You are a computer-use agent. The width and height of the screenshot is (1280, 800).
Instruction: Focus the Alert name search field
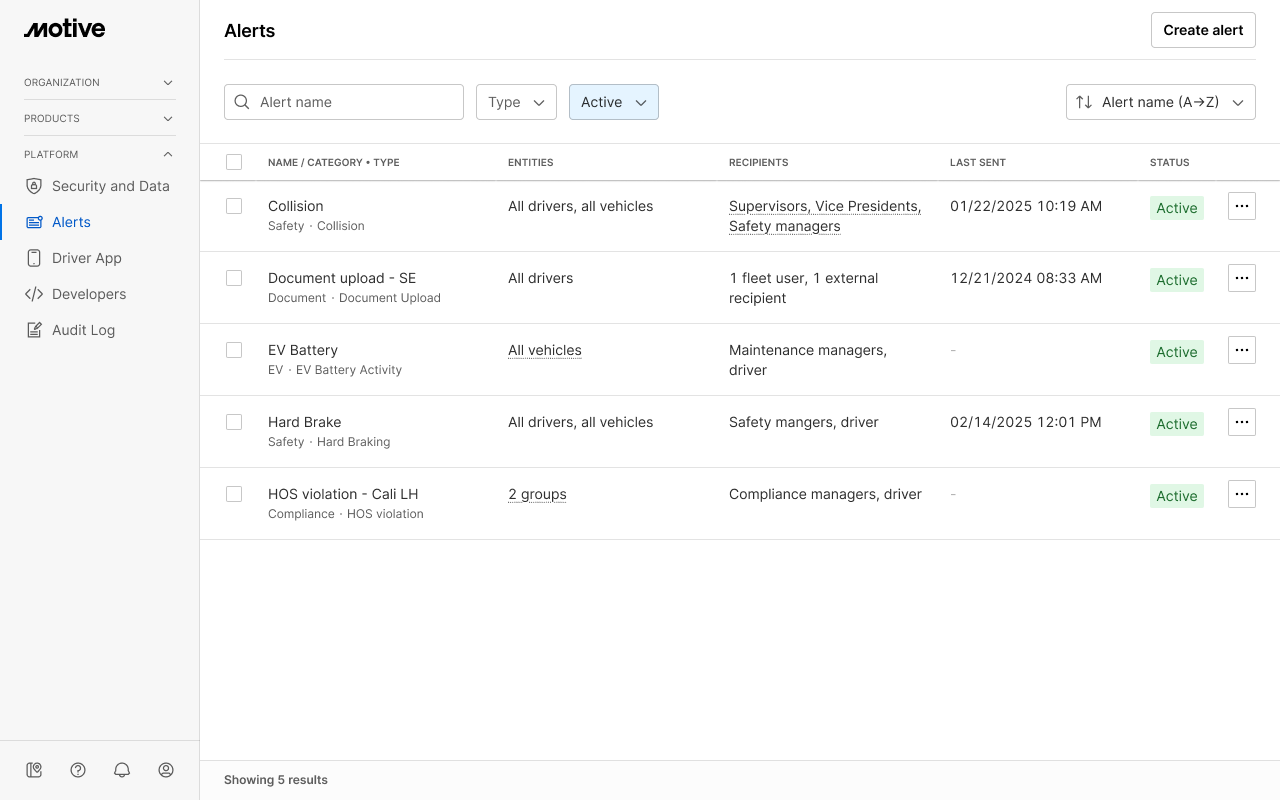pos(356,102)
